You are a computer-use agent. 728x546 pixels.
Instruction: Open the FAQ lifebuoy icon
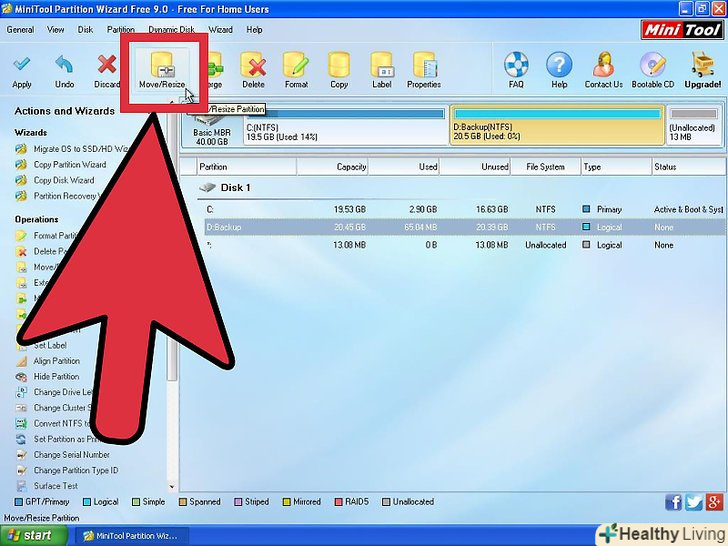(516, 65)
